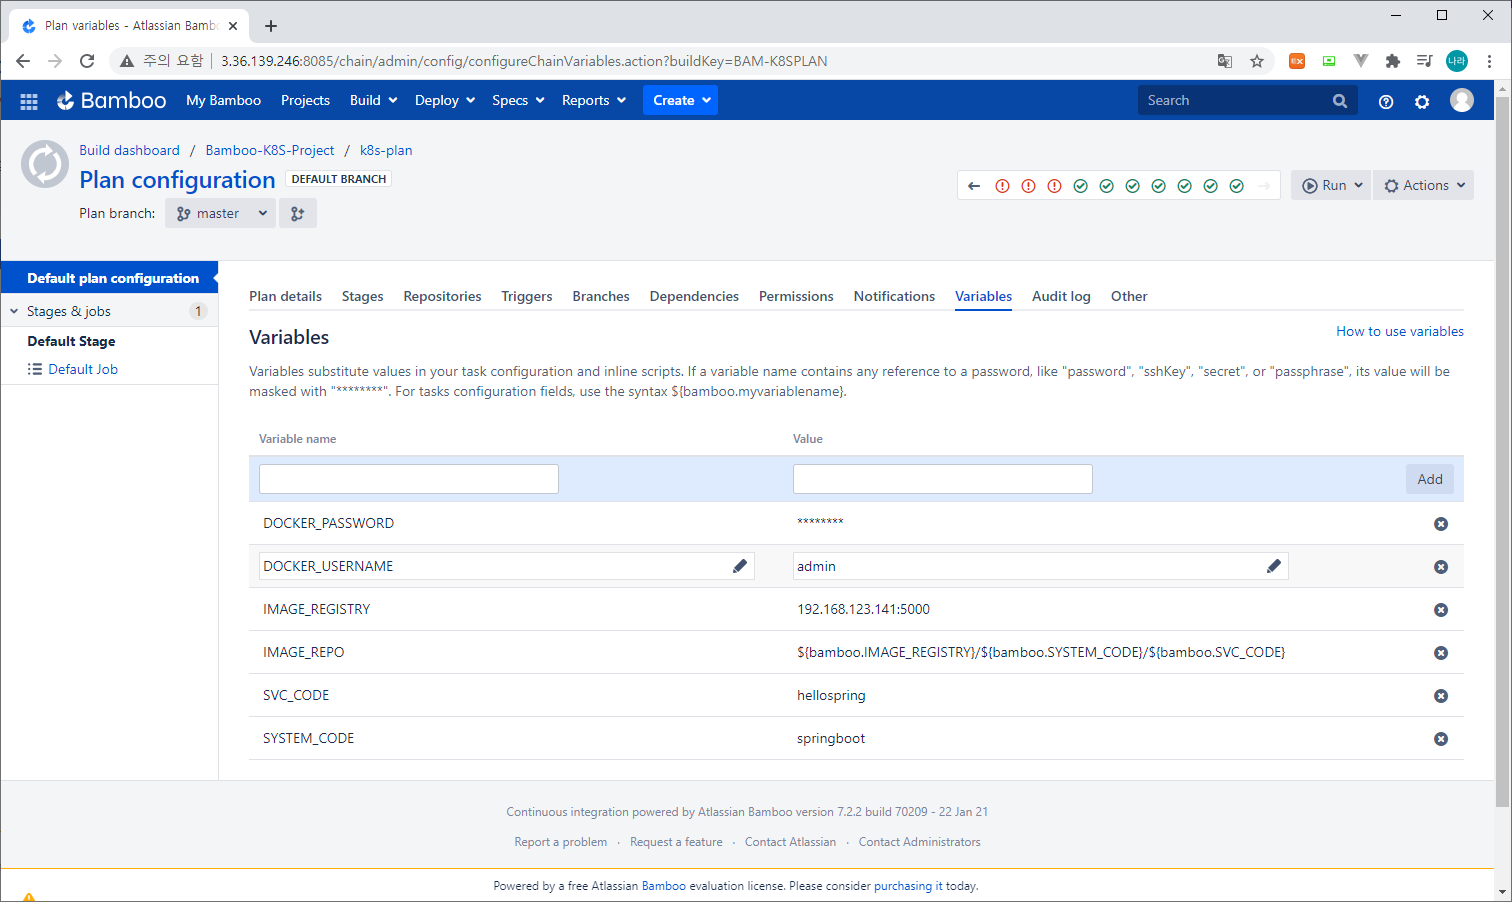
Task: Open My Bamboo menu item
Action: click(x=223, y=100)
